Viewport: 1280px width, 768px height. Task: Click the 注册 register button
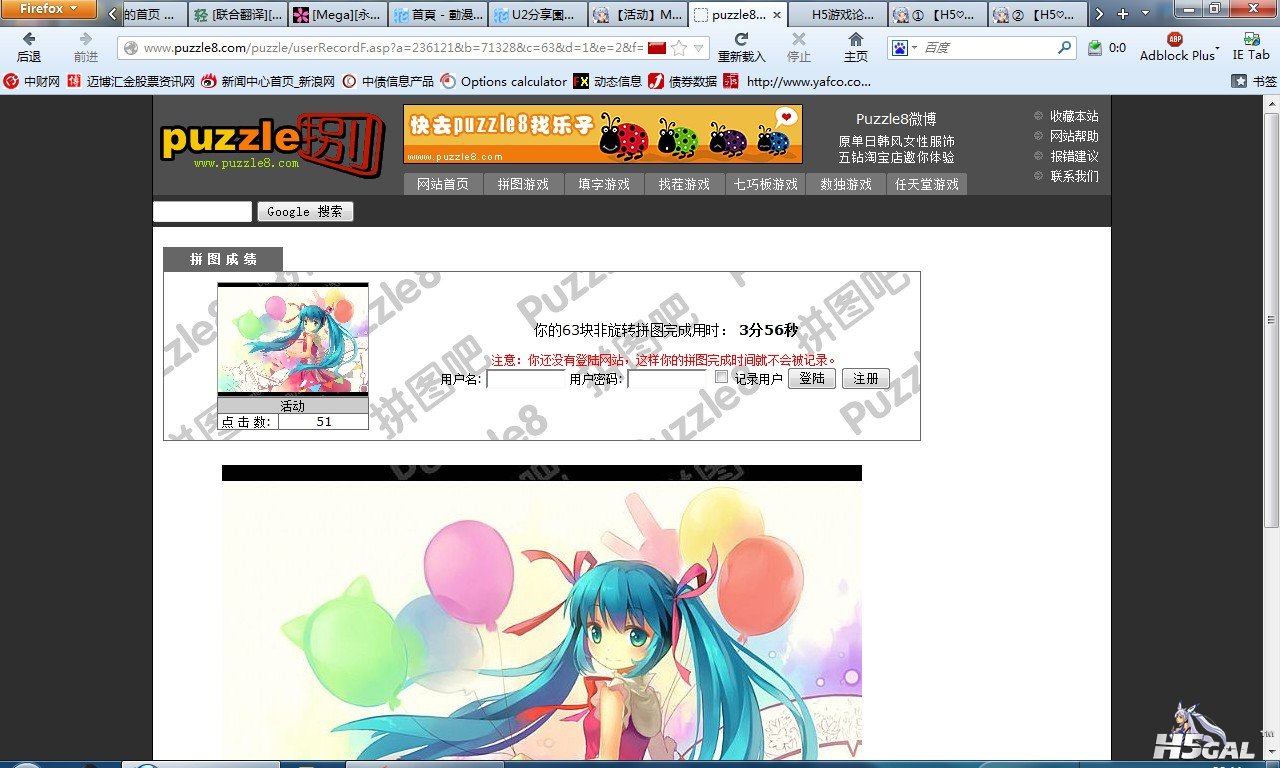(x=866, y=379)
